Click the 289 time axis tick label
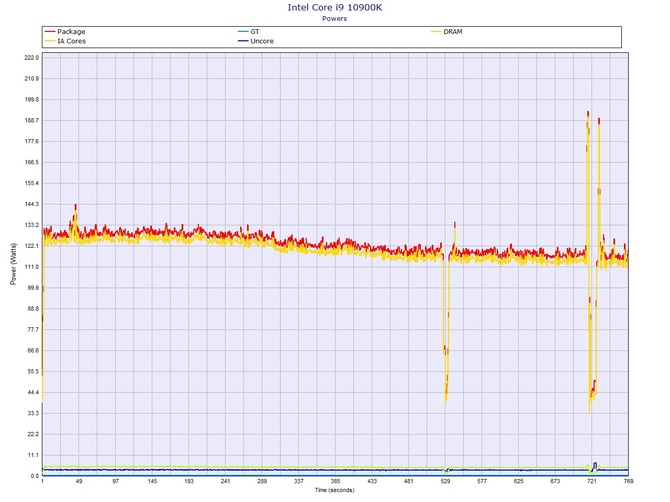670x502 pixels. click(262, 481)
